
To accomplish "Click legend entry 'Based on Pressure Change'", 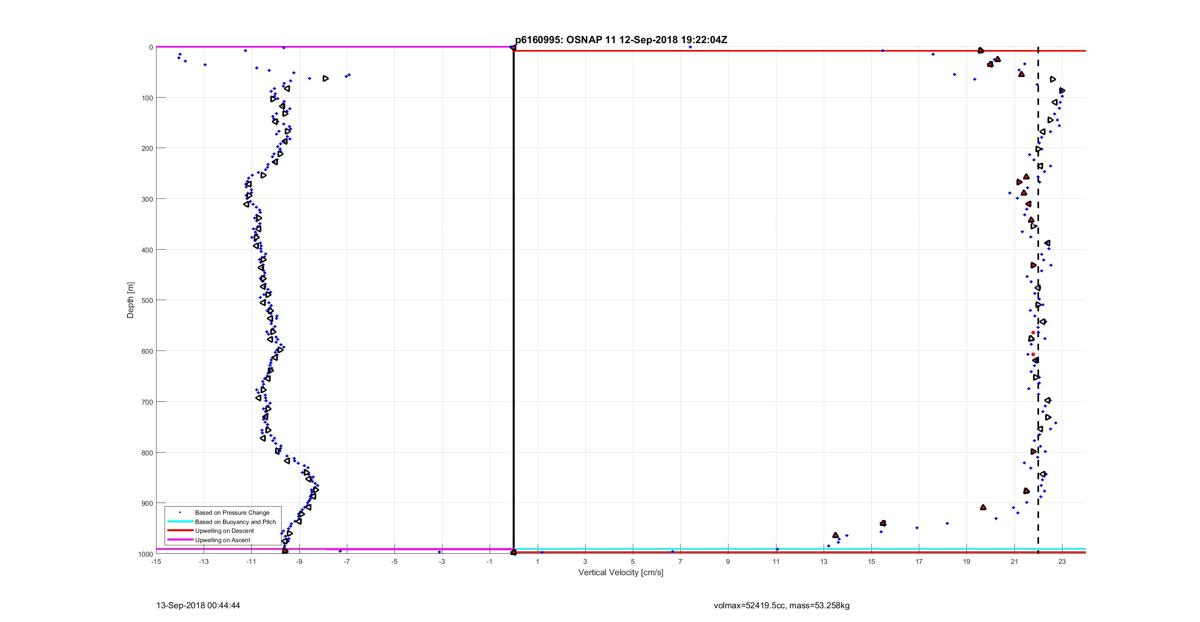I will point(232,513).
